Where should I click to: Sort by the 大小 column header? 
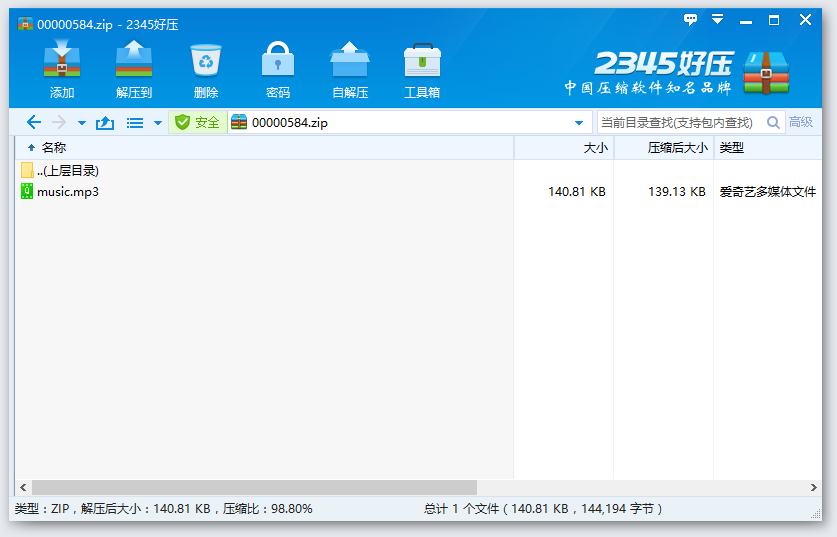point(564,147)
